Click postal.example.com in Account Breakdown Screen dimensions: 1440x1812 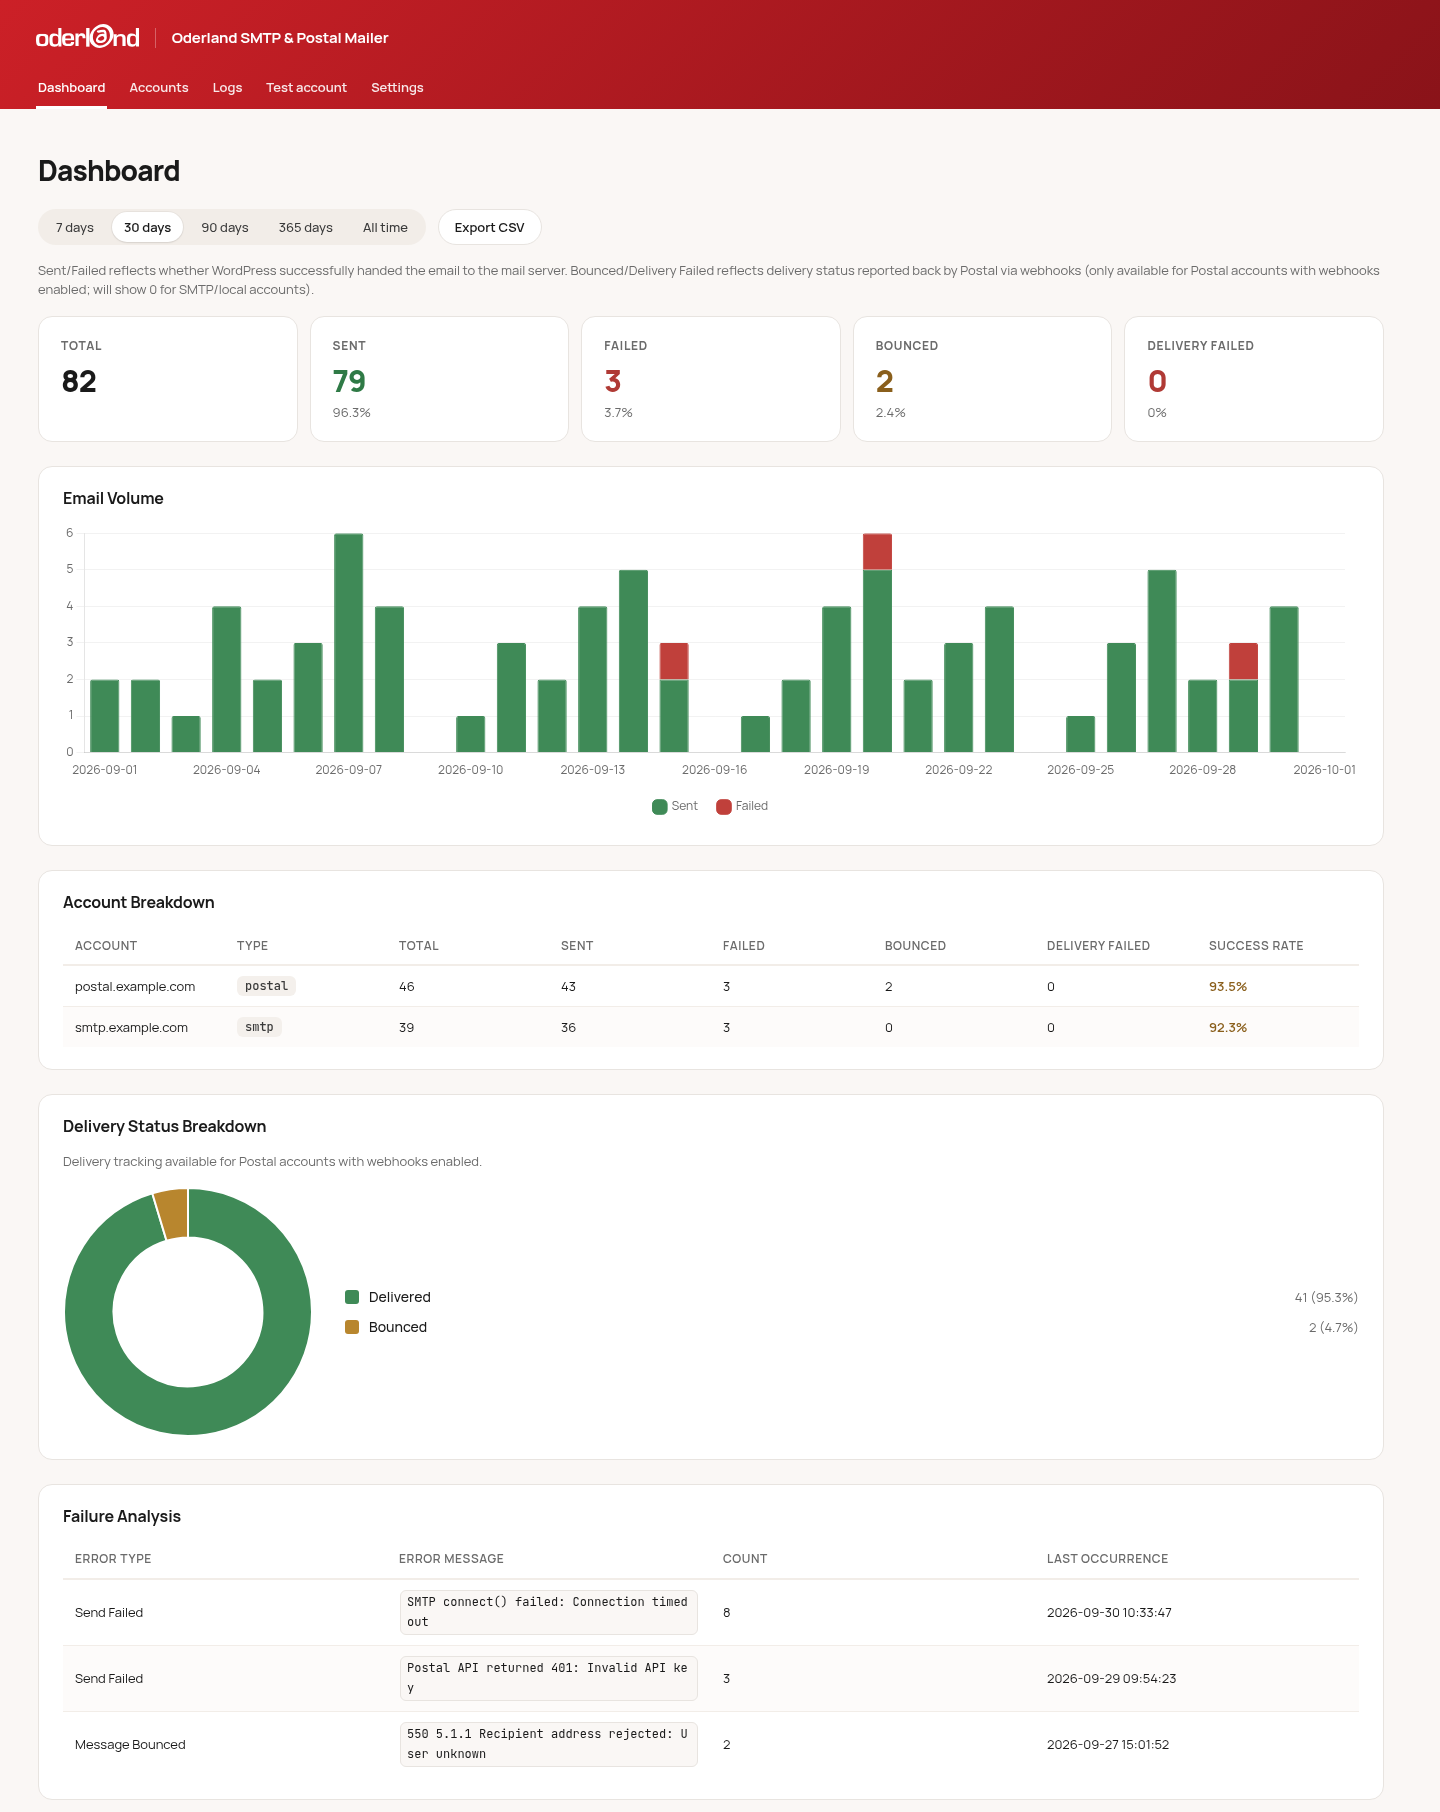click(x=135, y=987)
